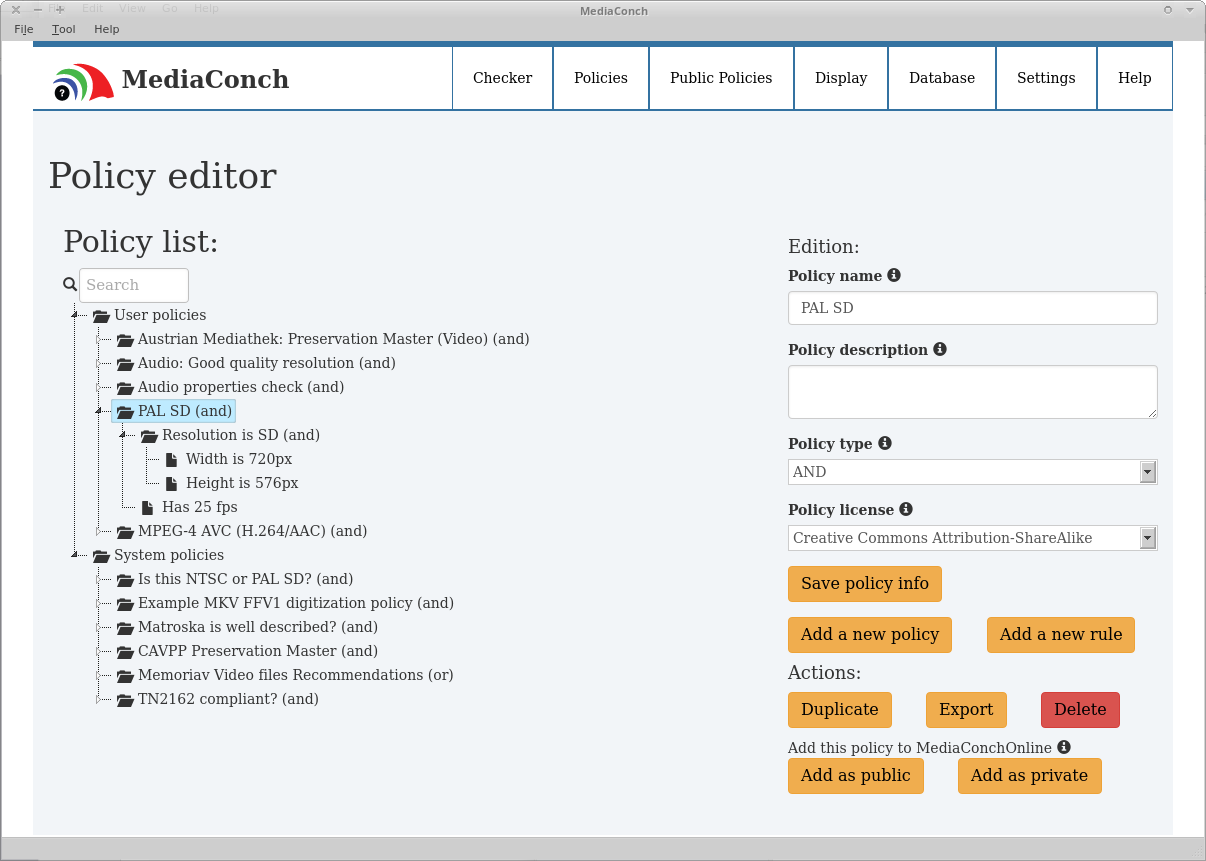Click the policy Search field
Image resolution: width=1206 pixels, height=861 pixels.
click(134, 285)
